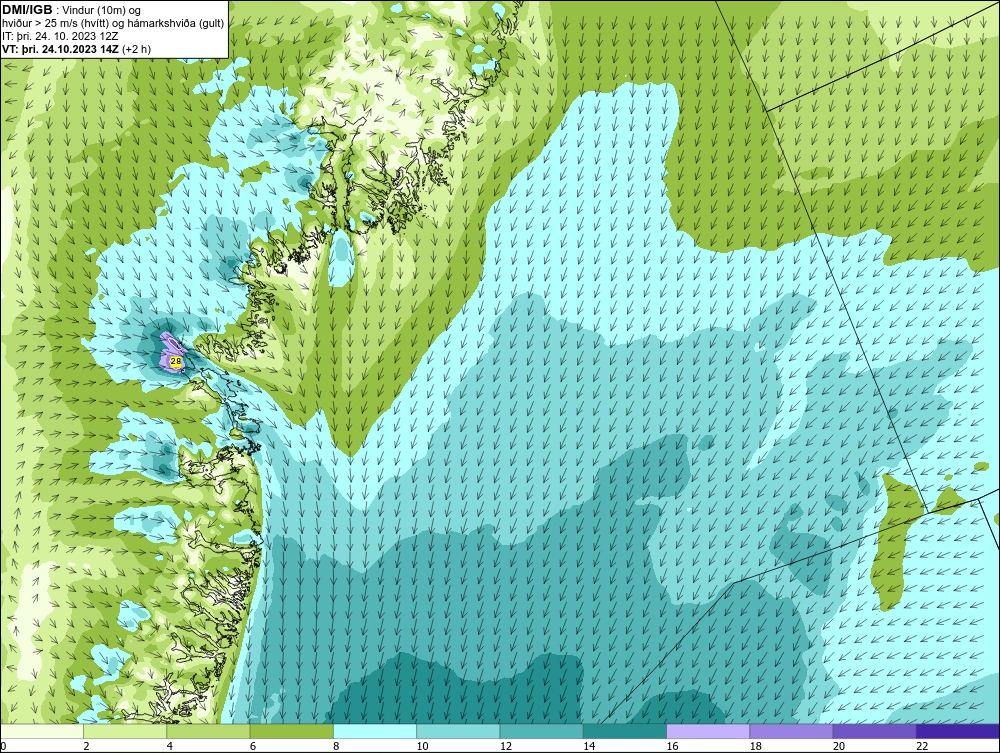Screen dimensions: 1000x753
Task: Click the legend label 22
Action: (x=922, y=746)
